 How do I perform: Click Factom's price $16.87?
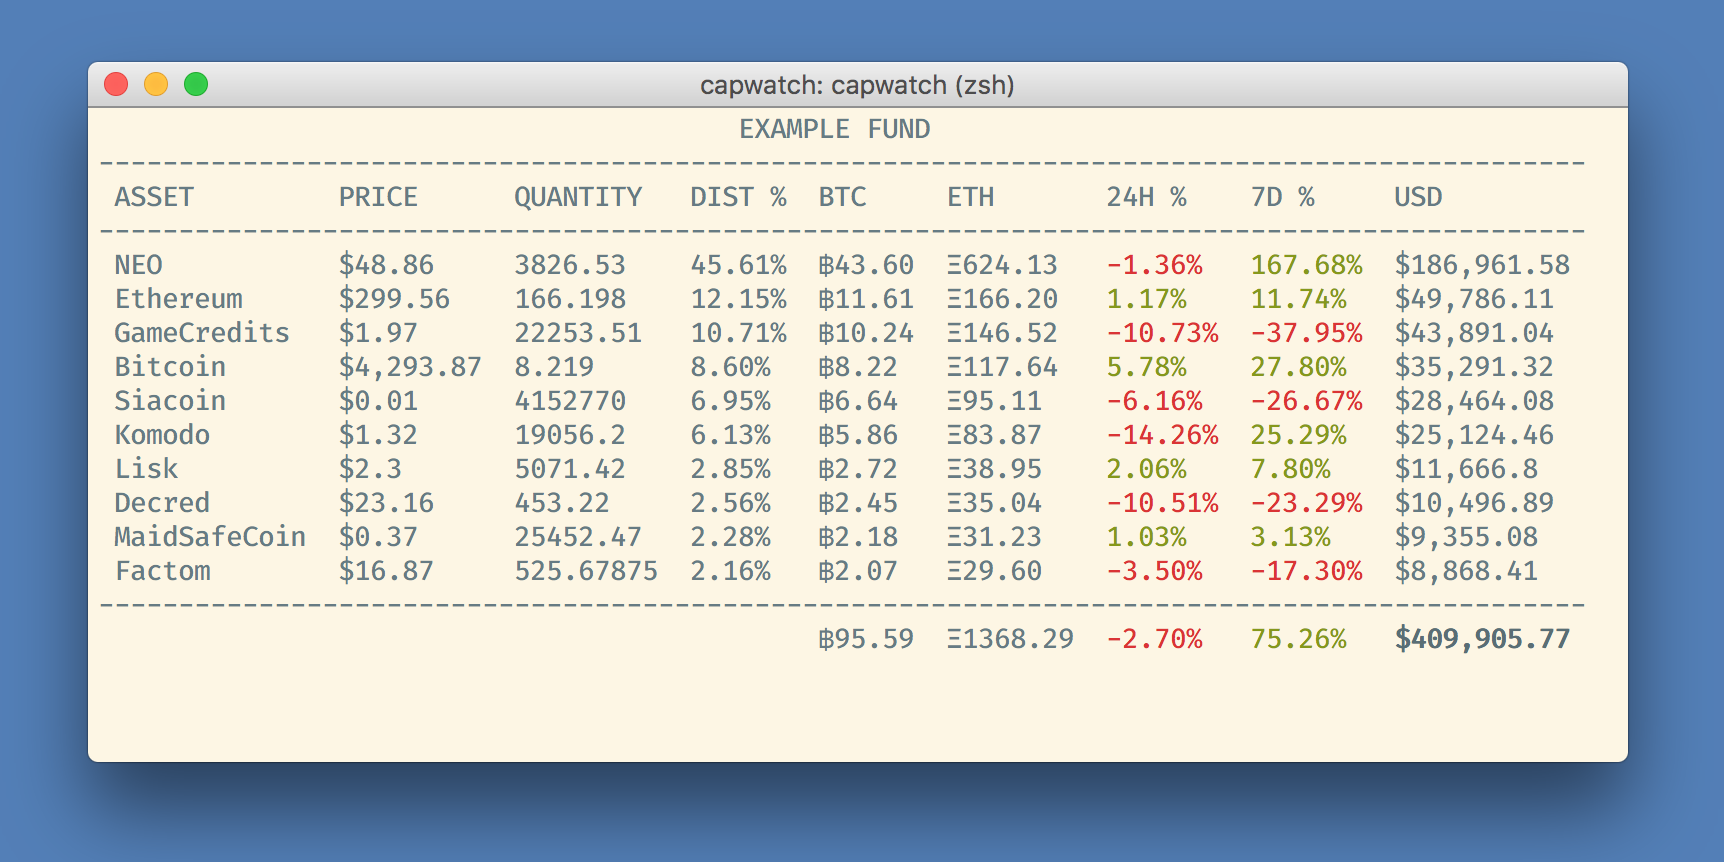pos(386,571)
